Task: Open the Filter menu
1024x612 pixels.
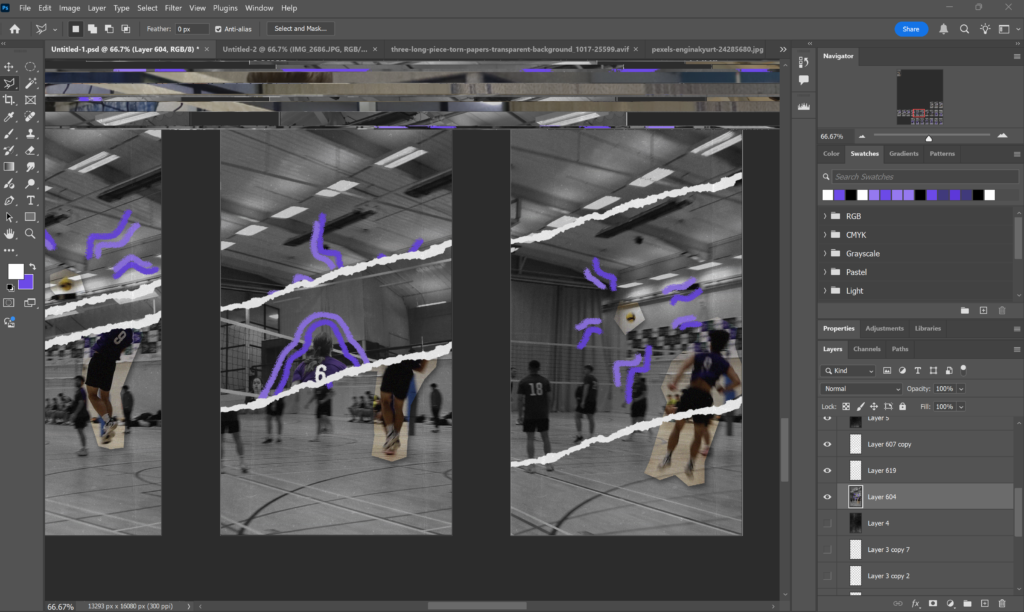Action: coord(173,8)
